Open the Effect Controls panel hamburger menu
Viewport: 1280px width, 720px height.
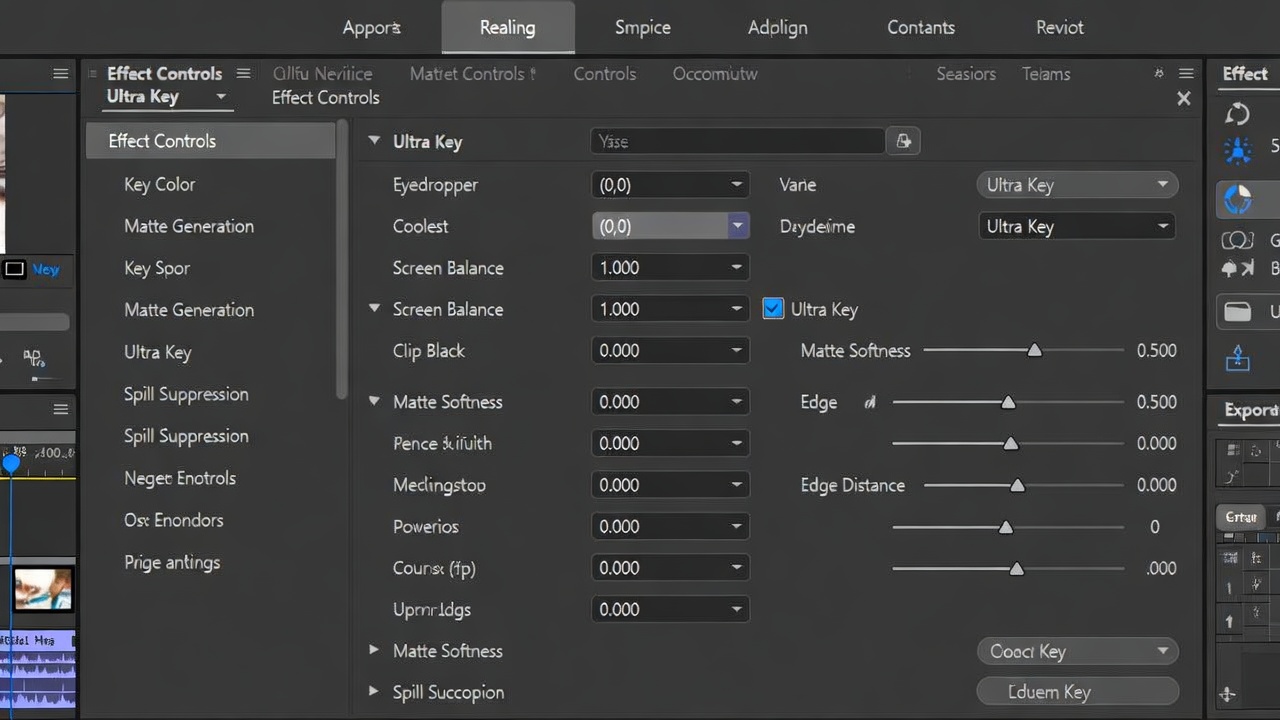click(x=243, y=73)
